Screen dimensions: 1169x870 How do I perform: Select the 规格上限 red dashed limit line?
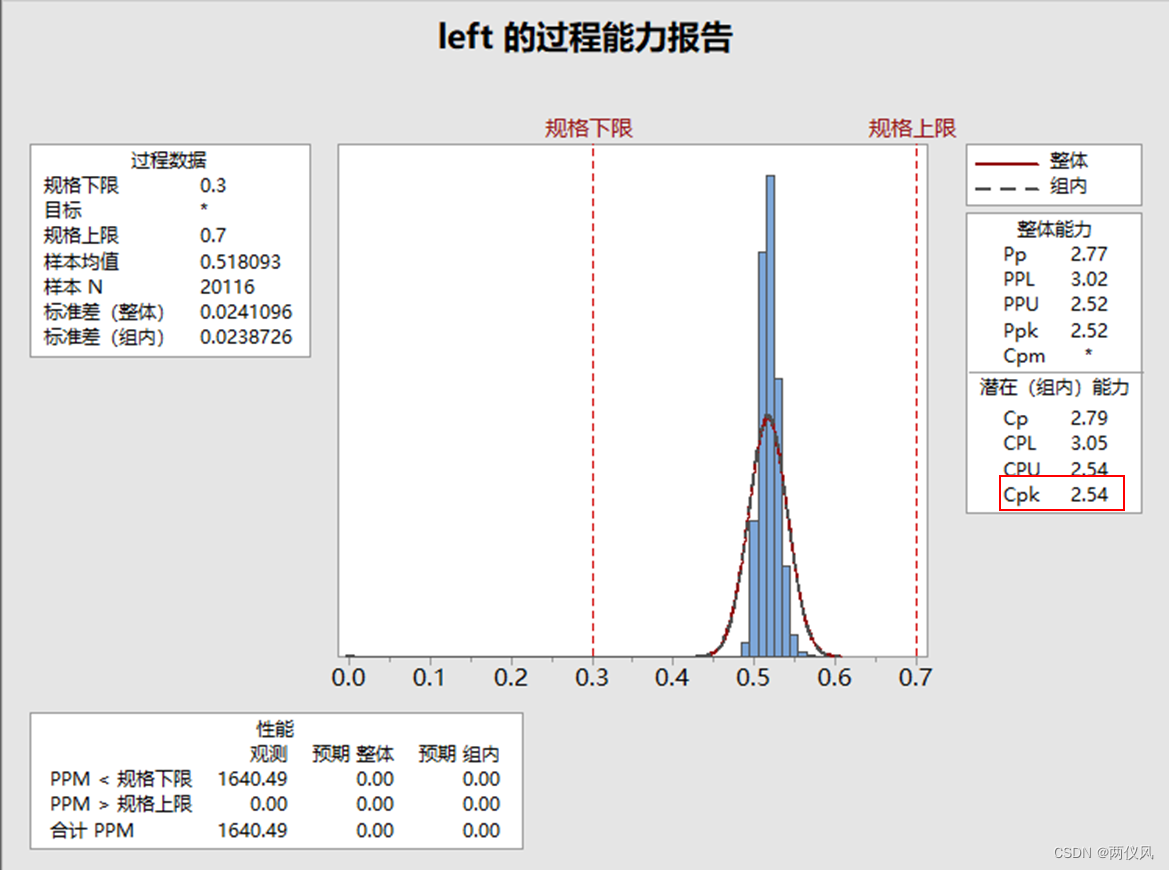click(916, 400)
